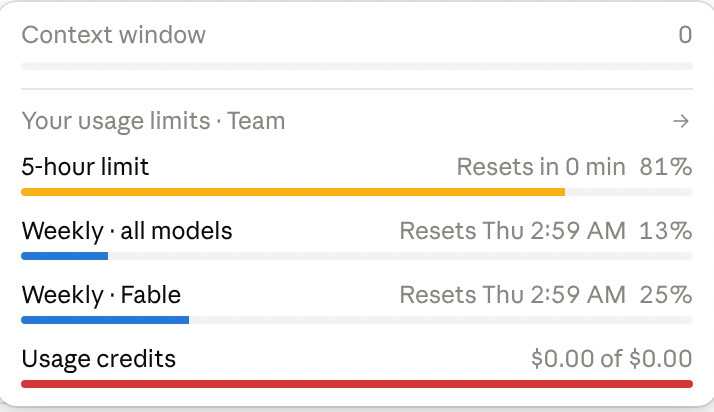This screenshot has width=714, height=412.
Task: Click the Context window label
Action: coord(113,35)
